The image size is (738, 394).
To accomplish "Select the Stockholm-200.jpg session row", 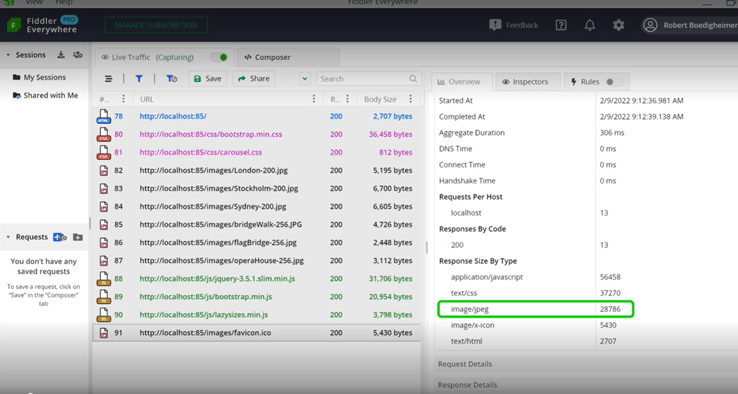I will tap(257, 188).
